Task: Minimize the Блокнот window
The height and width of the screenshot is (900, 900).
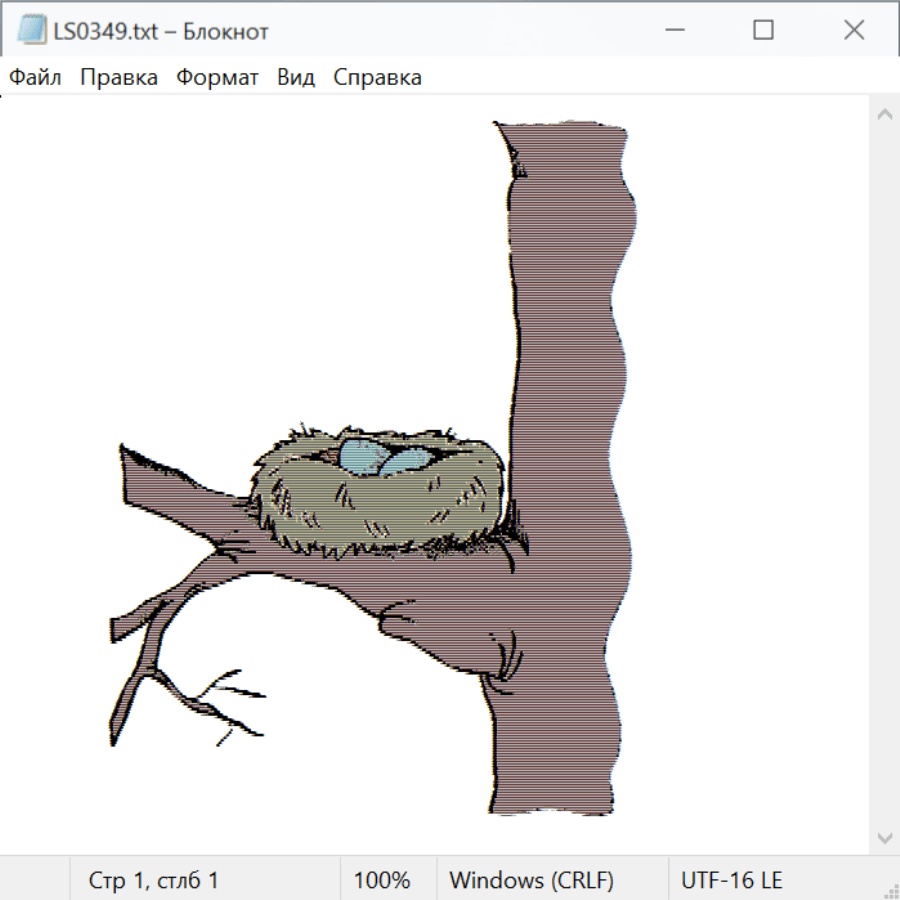Action: point(672,31)
